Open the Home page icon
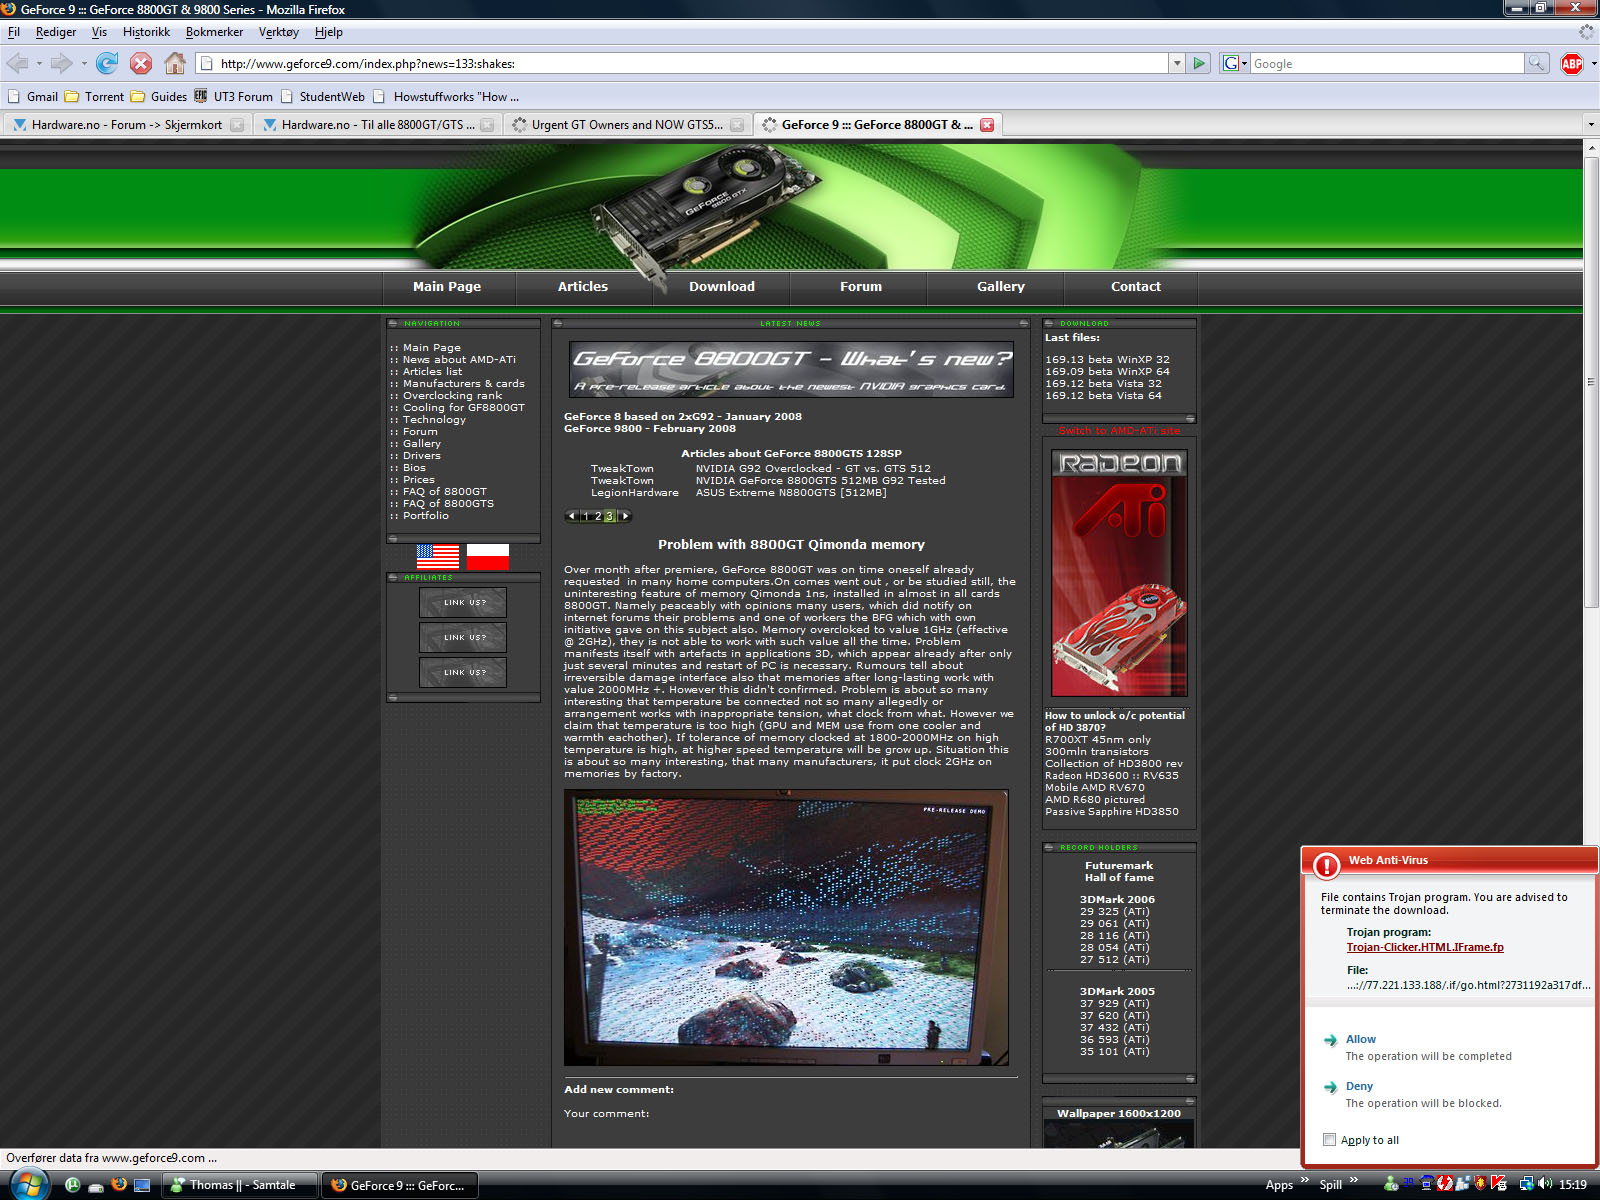The width and height of the screenshot is (1600, 1200). (x=175, y=64)
